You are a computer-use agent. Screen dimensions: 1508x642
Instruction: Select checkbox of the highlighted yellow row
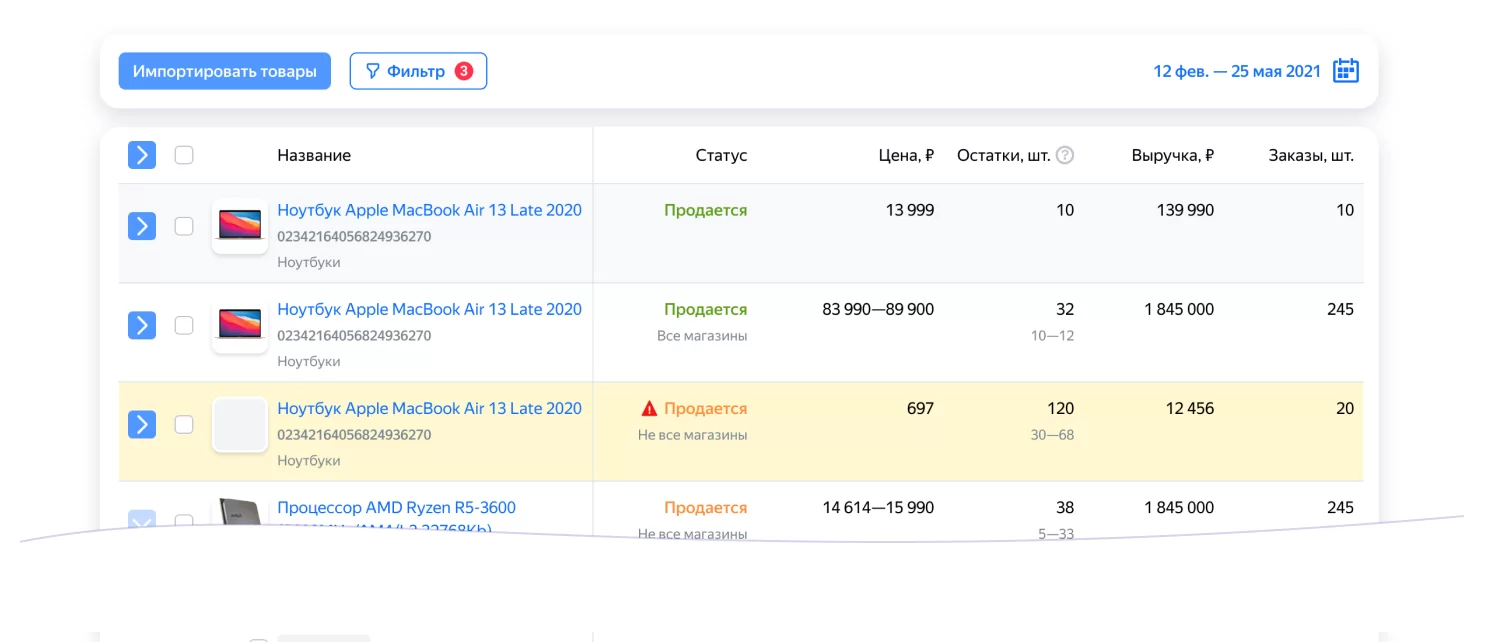184,424
